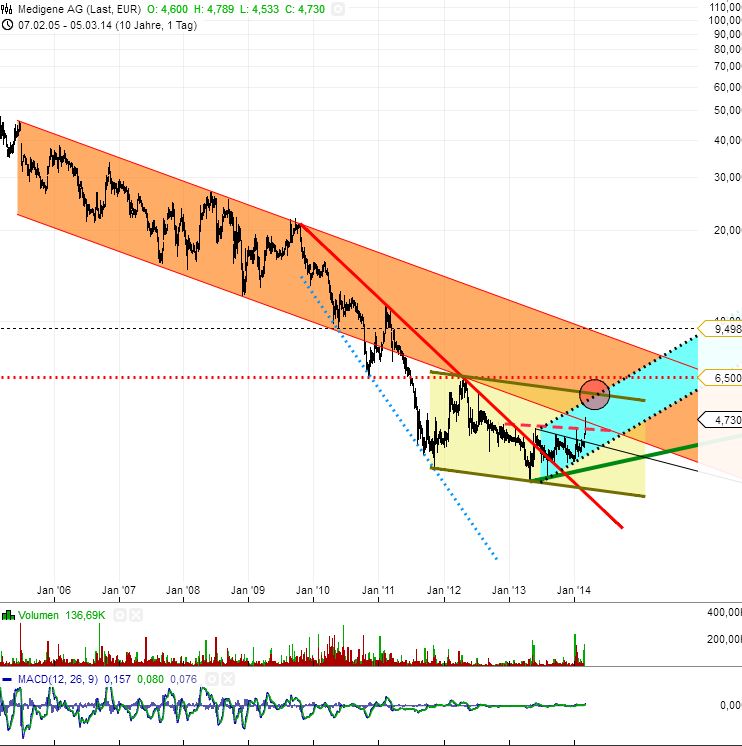Image resolution: width=742 pixels, height=746 pixels.
Task: Click the MACD line legend icon
Action: (x=7, y=679)
